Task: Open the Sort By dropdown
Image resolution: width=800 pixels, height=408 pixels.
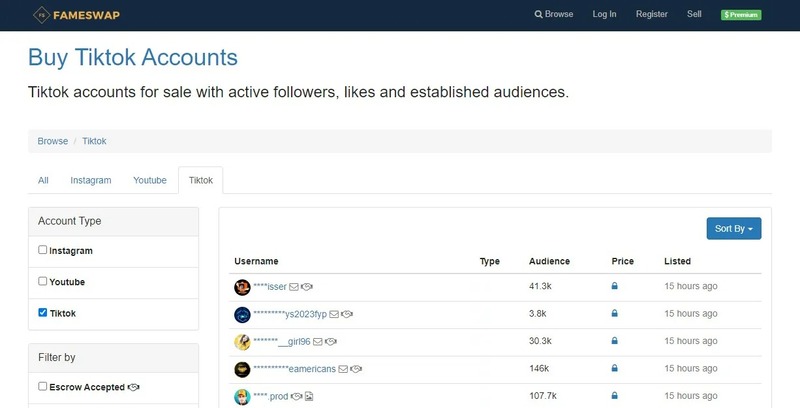Action: point(733,229)
